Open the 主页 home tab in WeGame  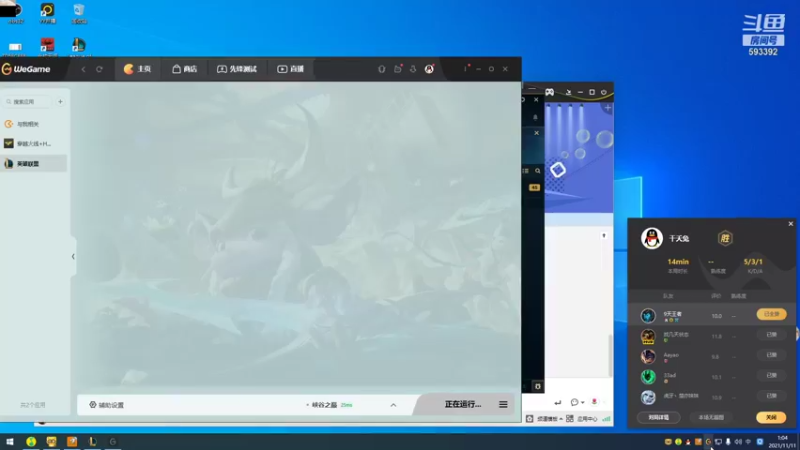(138, 69)
